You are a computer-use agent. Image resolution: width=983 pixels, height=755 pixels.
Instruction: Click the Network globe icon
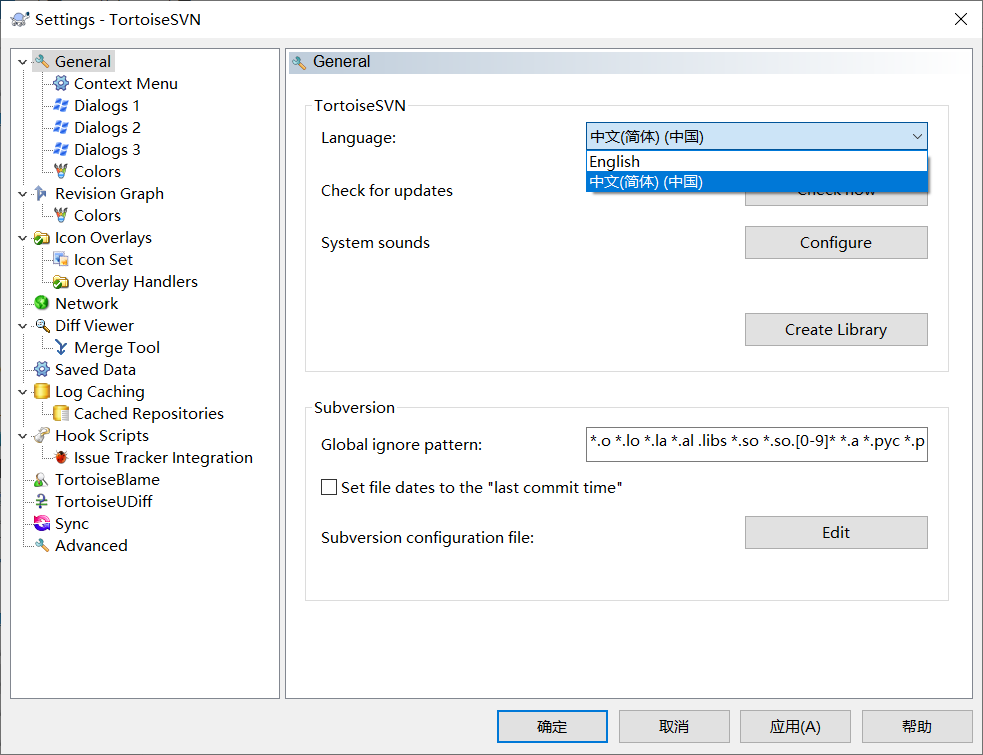coord(41,304)
